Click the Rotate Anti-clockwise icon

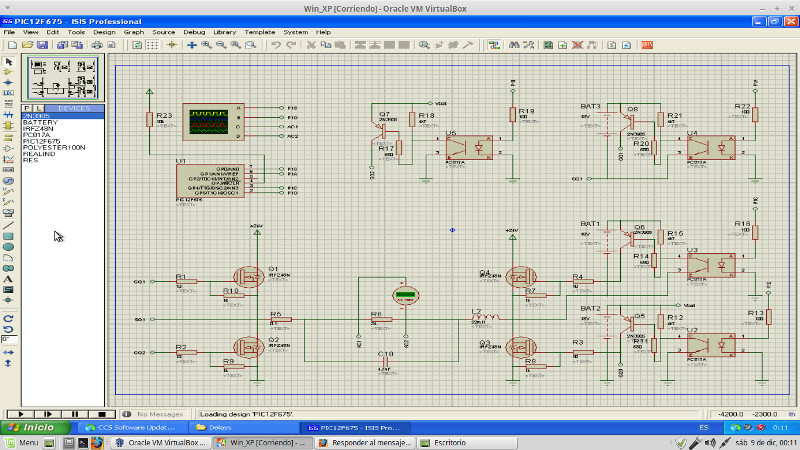pos(9,329)
